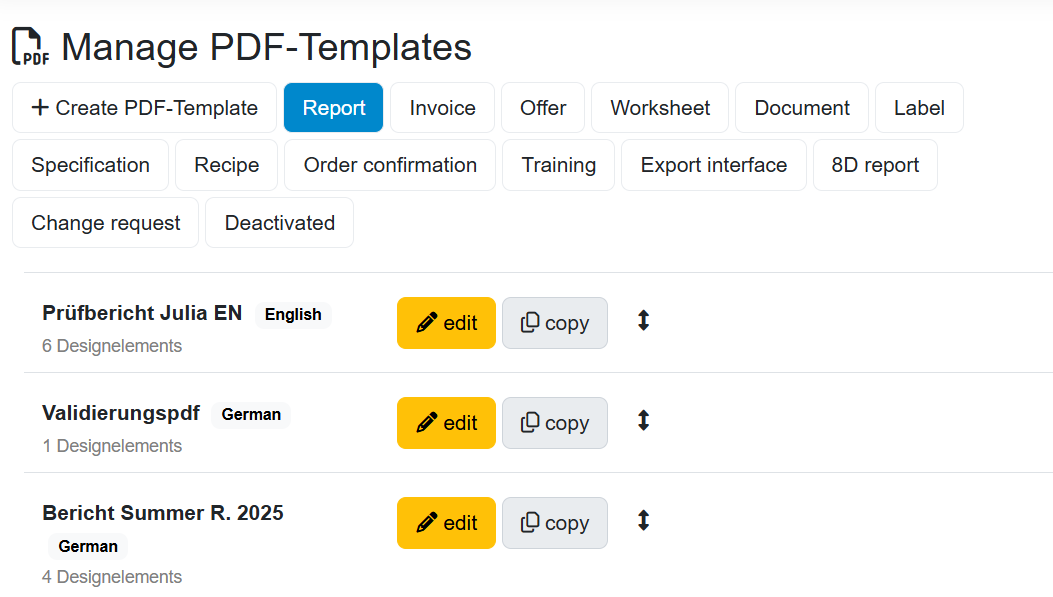Switch to the Invoice tab

(443, 107)
